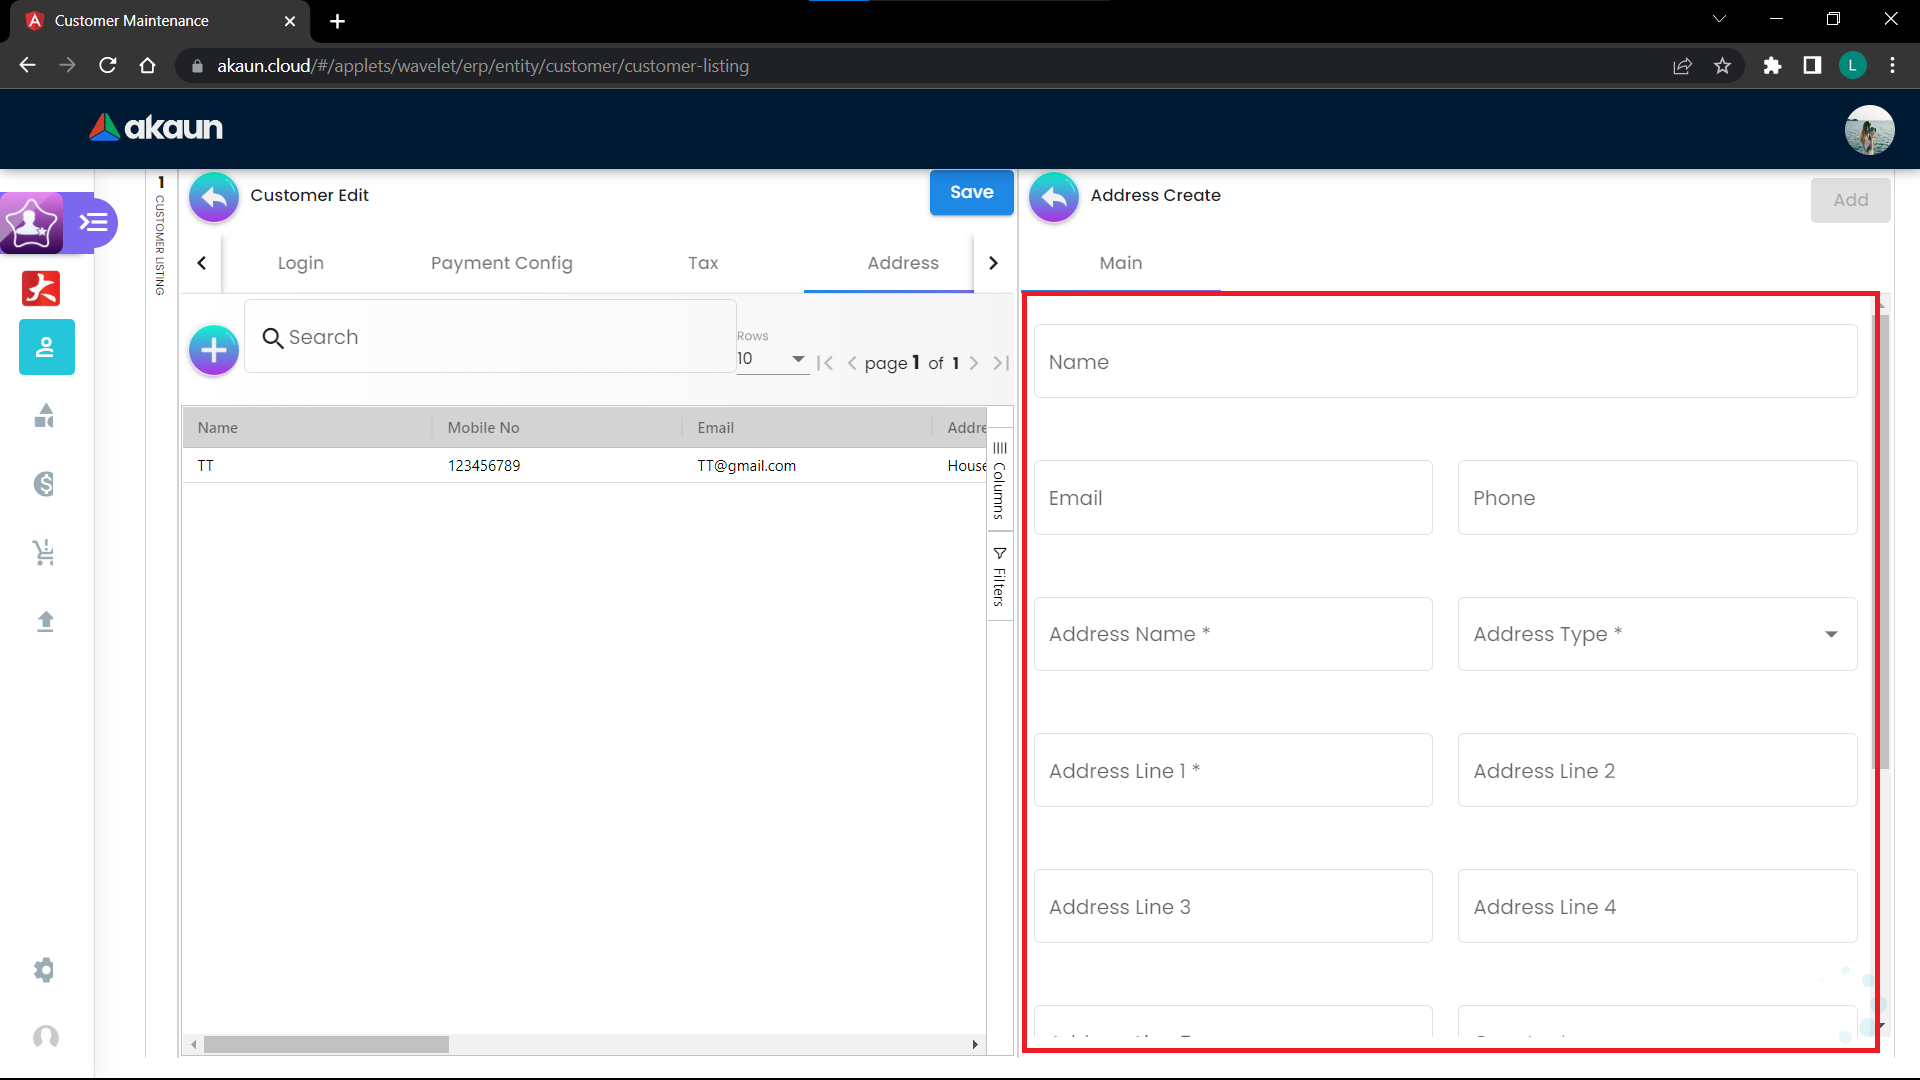Switch to the Tax tab
This screenshot has height=1080, width=1920.
702,263
